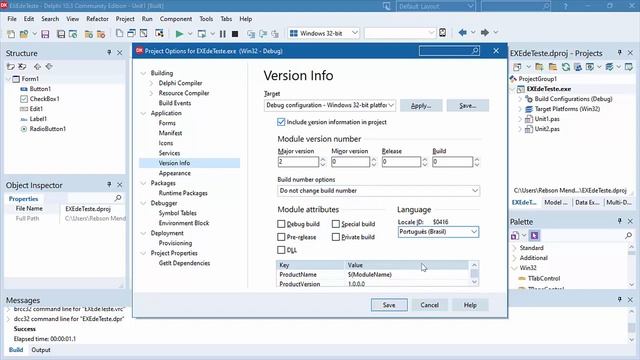
Task: Click the Pause icon in the toolbar
Action: click(222, 33)
